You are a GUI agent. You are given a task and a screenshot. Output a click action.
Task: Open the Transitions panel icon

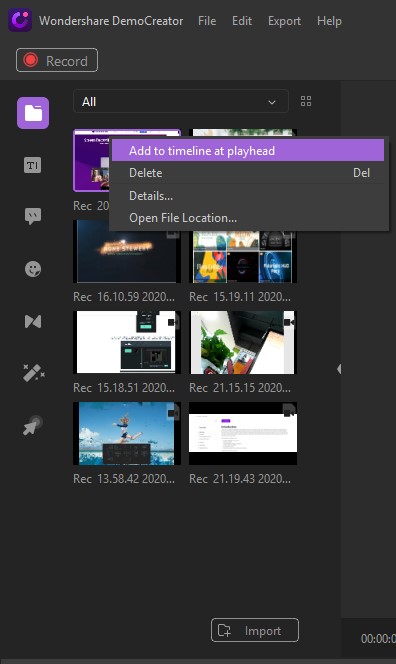tap(33, 321)
